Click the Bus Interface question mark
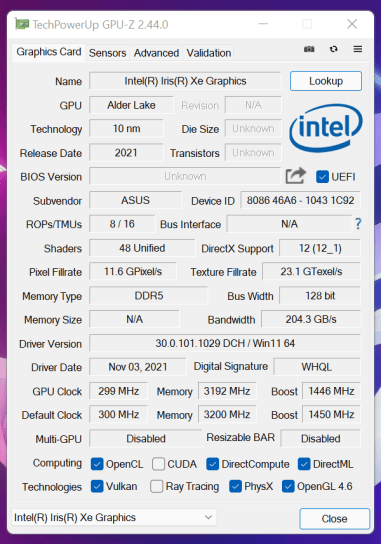The height and width of the screenshot is (544, 381). [x=358, y=224]
